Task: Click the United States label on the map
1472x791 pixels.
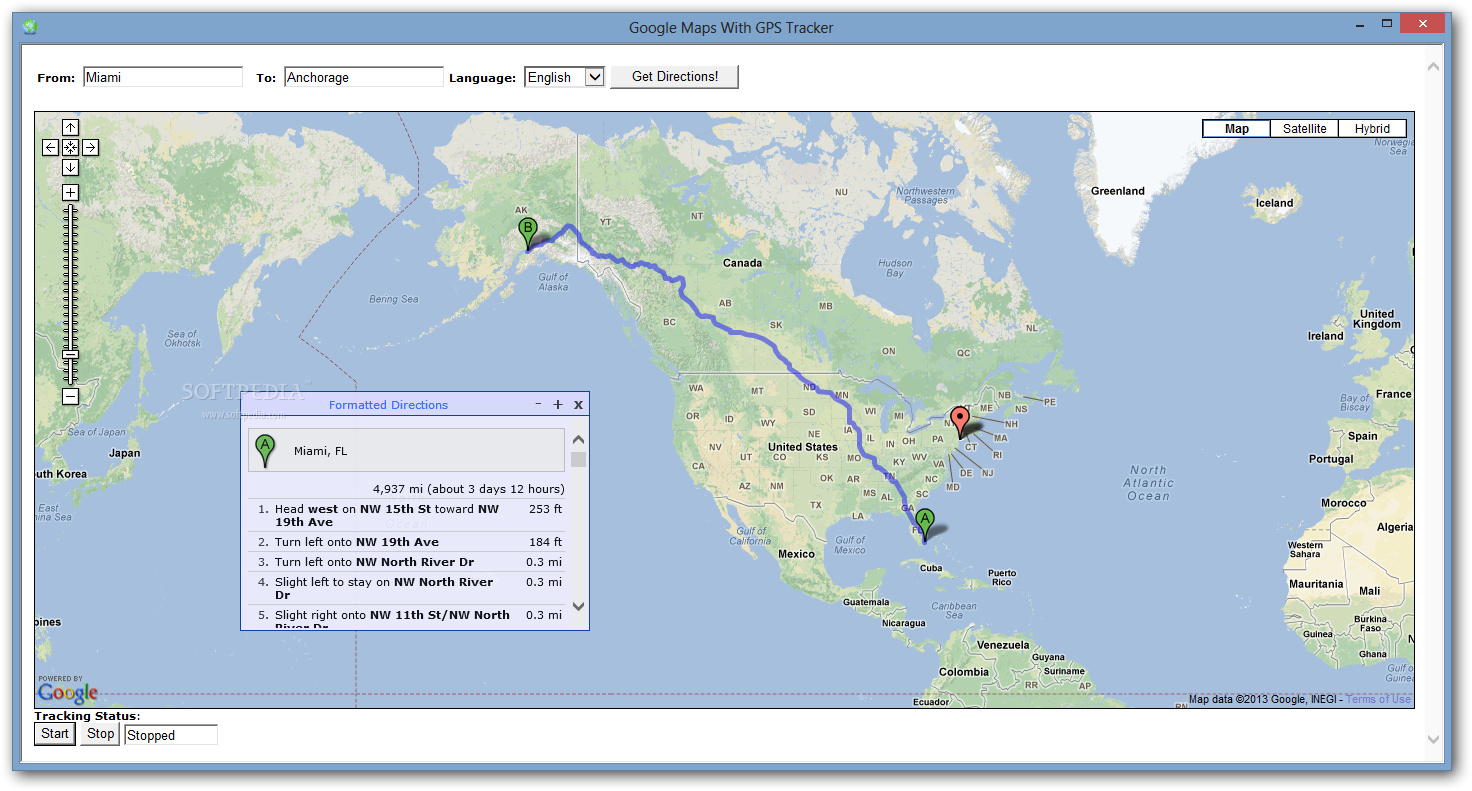Action: point(803,447)
